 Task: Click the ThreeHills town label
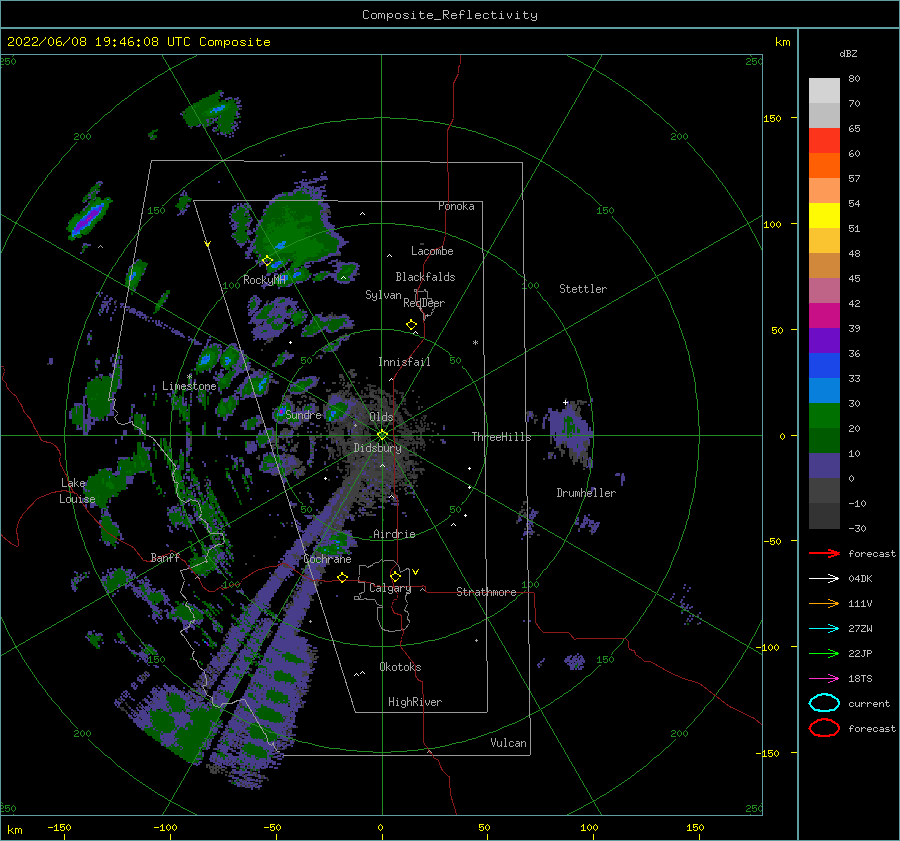[x=502, y=437]
